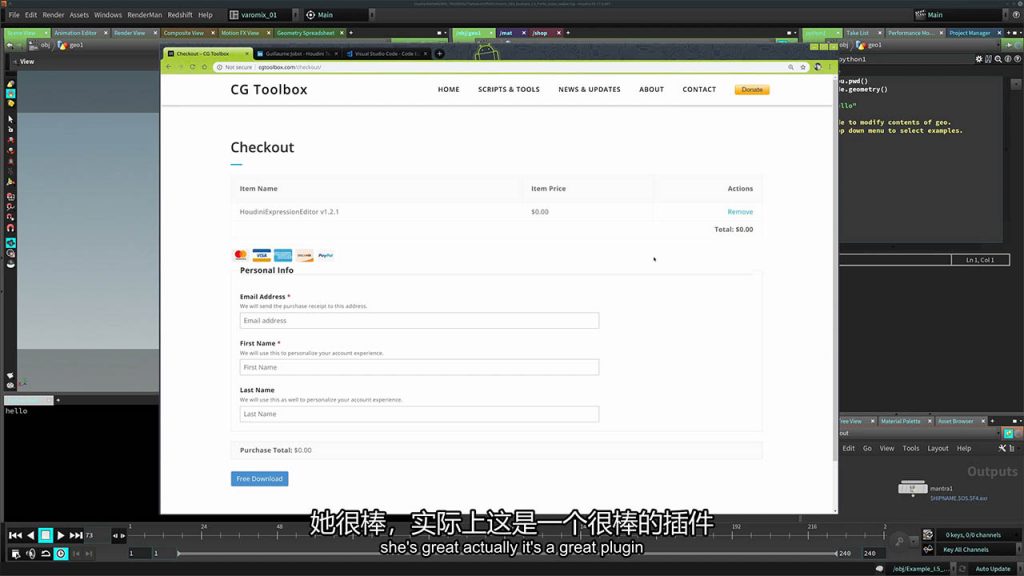This screenshot has height=576, width=1024.
Task: Click the Email address input field
Action: pos(419,321)
